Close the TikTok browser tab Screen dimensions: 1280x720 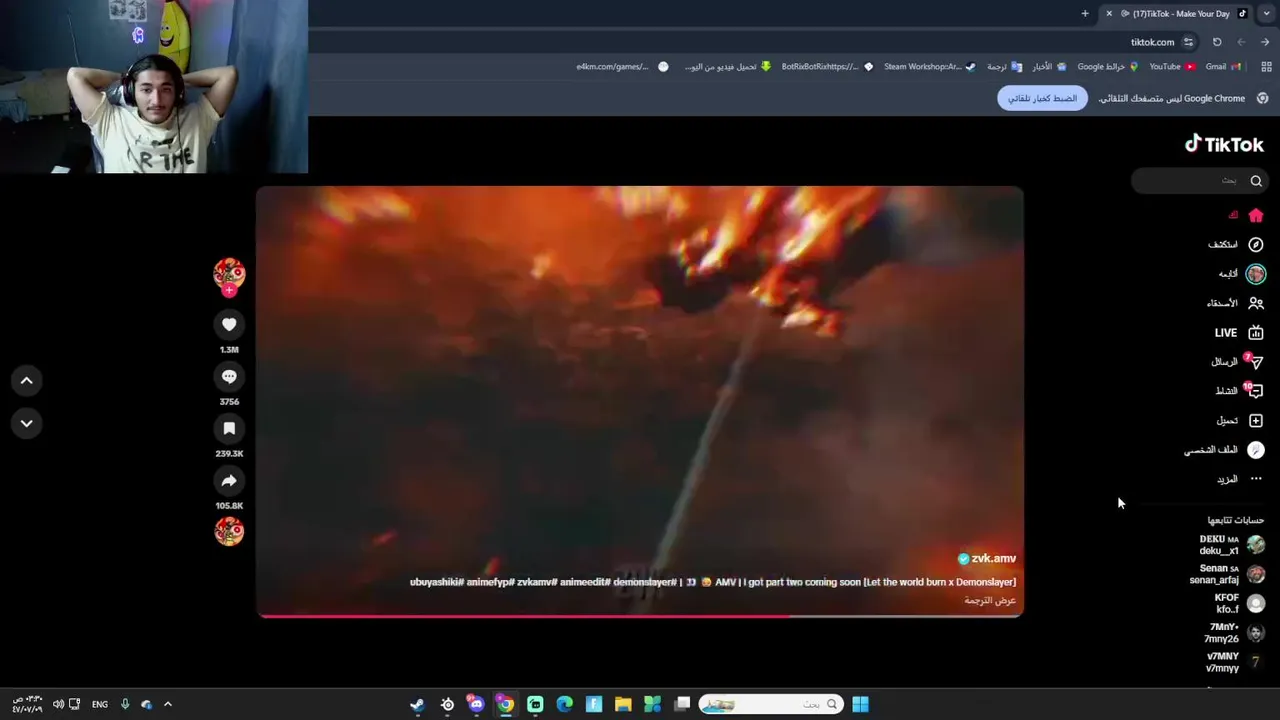[1109, 13]
